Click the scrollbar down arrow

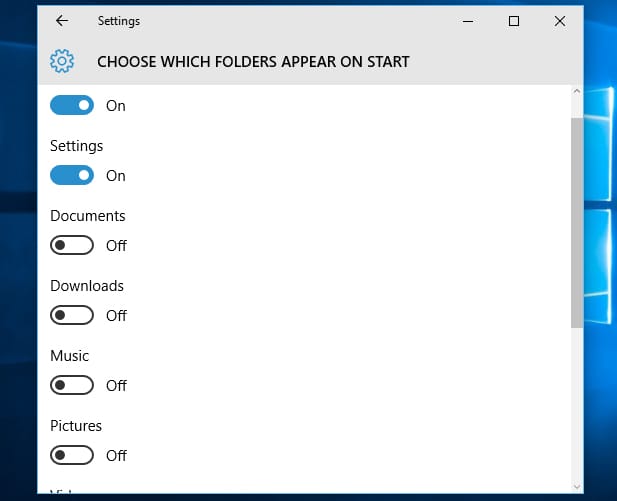577,487
